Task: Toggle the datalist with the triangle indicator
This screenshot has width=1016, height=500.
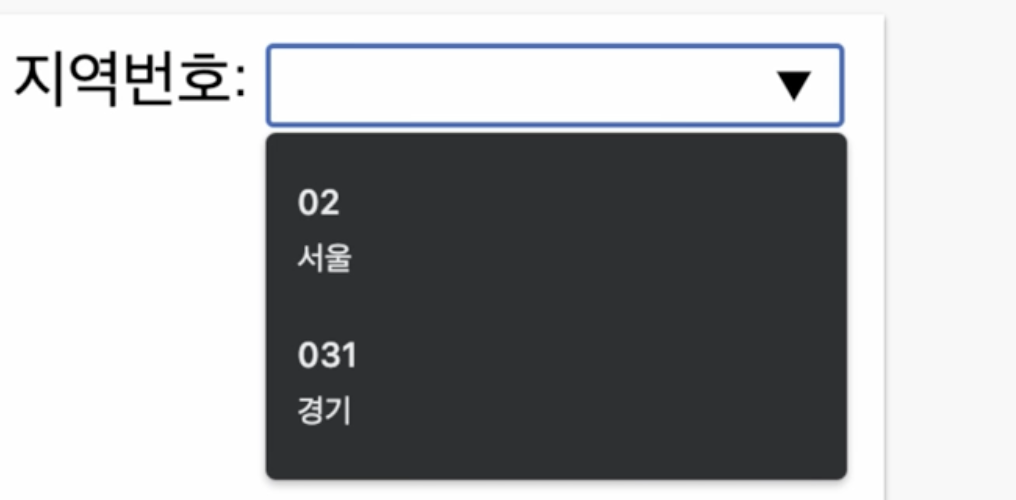Action: 794,86
